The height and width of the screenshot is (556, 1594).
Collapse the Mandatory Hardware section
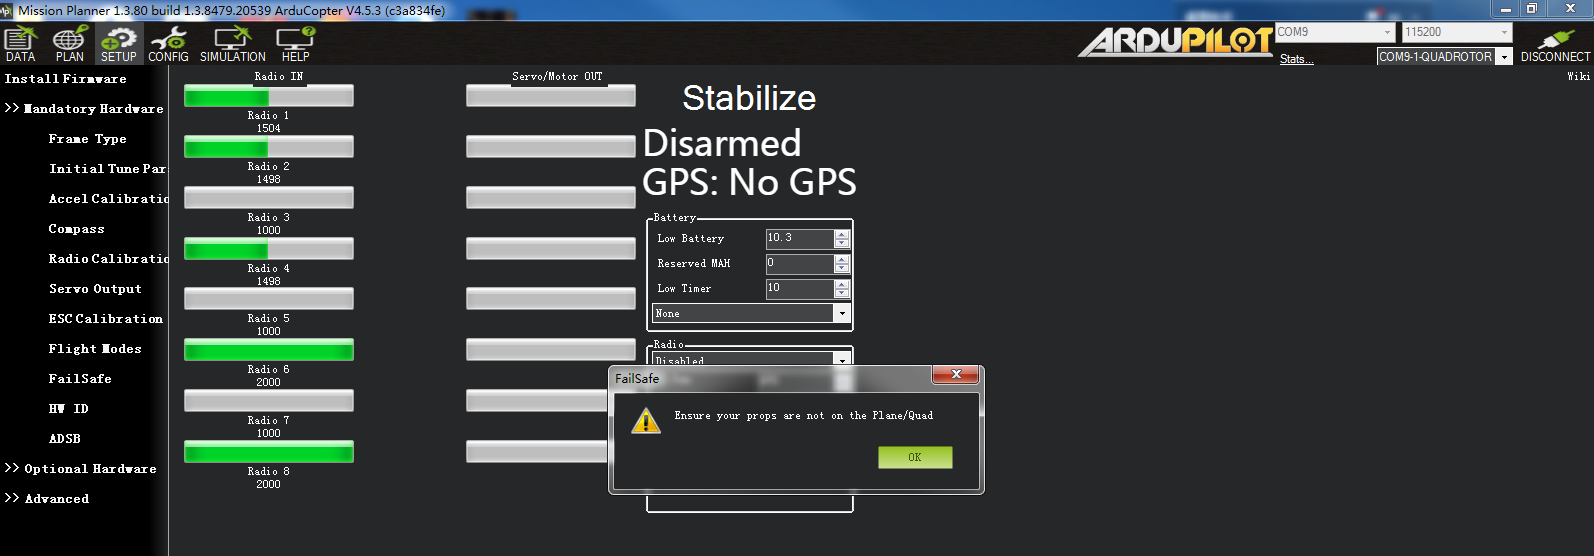[x=84, y=109]
